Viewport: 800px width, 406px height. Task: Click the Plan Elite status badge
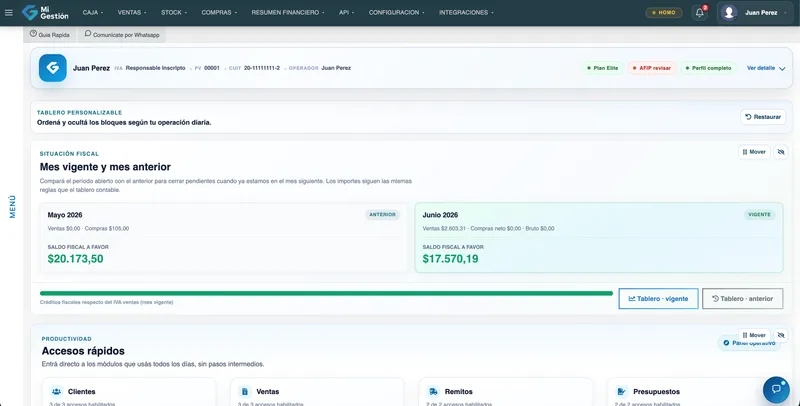[x=603, y=68]
